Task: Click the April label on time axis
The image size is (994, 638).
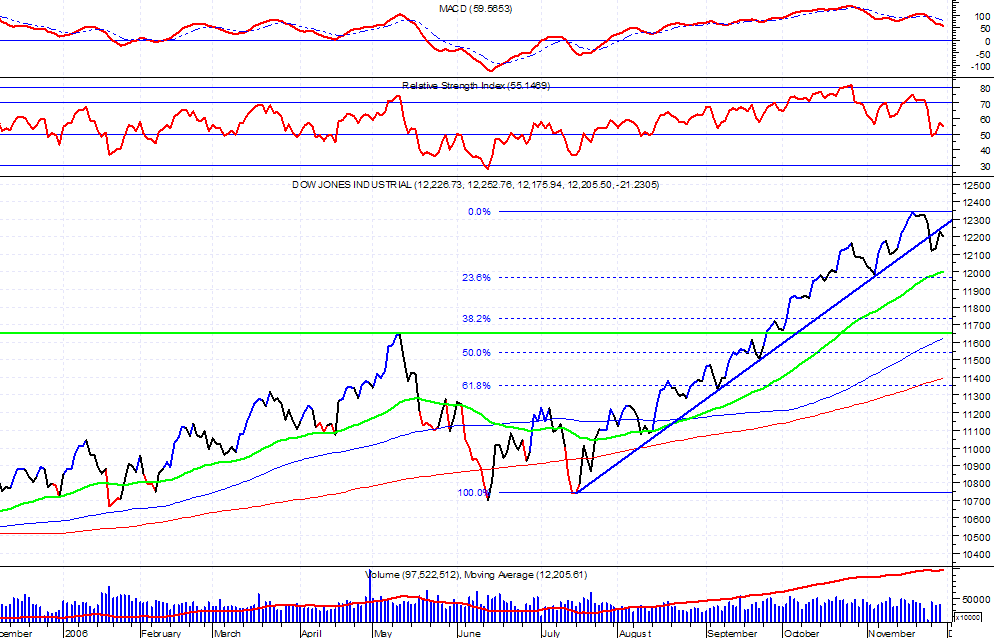Action: pos(311,633)
